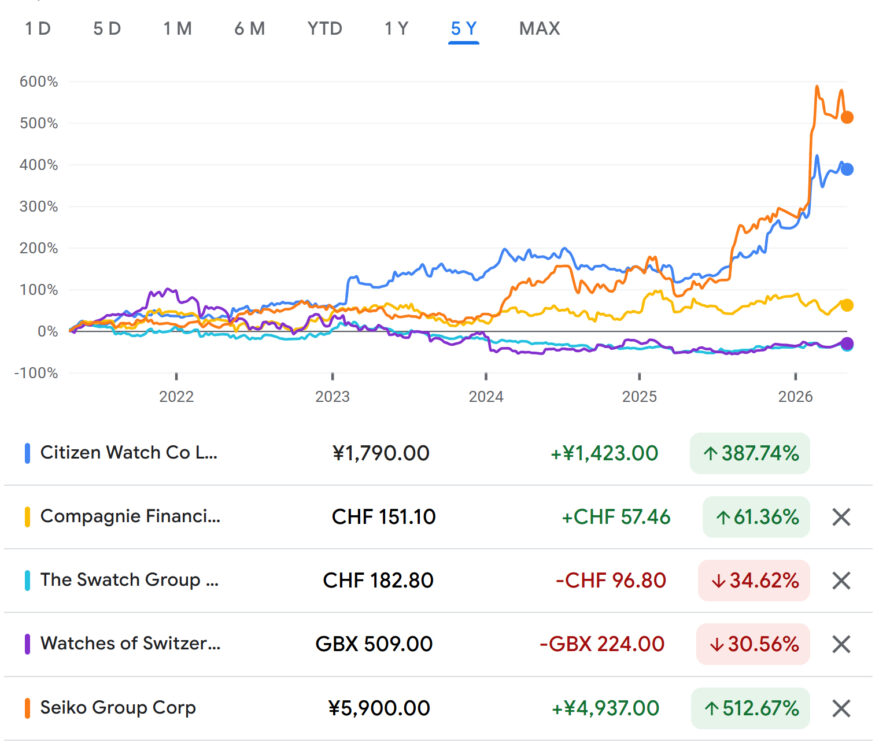The height and width of the screenshot is (750, 879).
Task: Select the 5D time range tab
Action: 107,28
